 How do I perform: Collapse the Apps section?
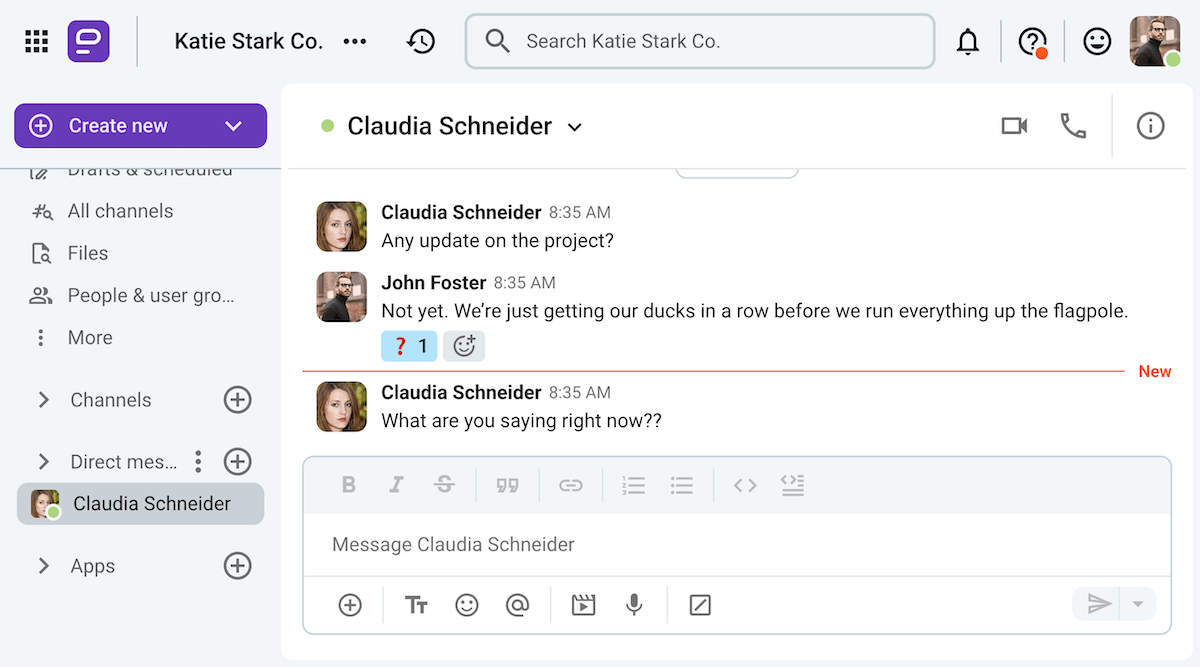44,565
